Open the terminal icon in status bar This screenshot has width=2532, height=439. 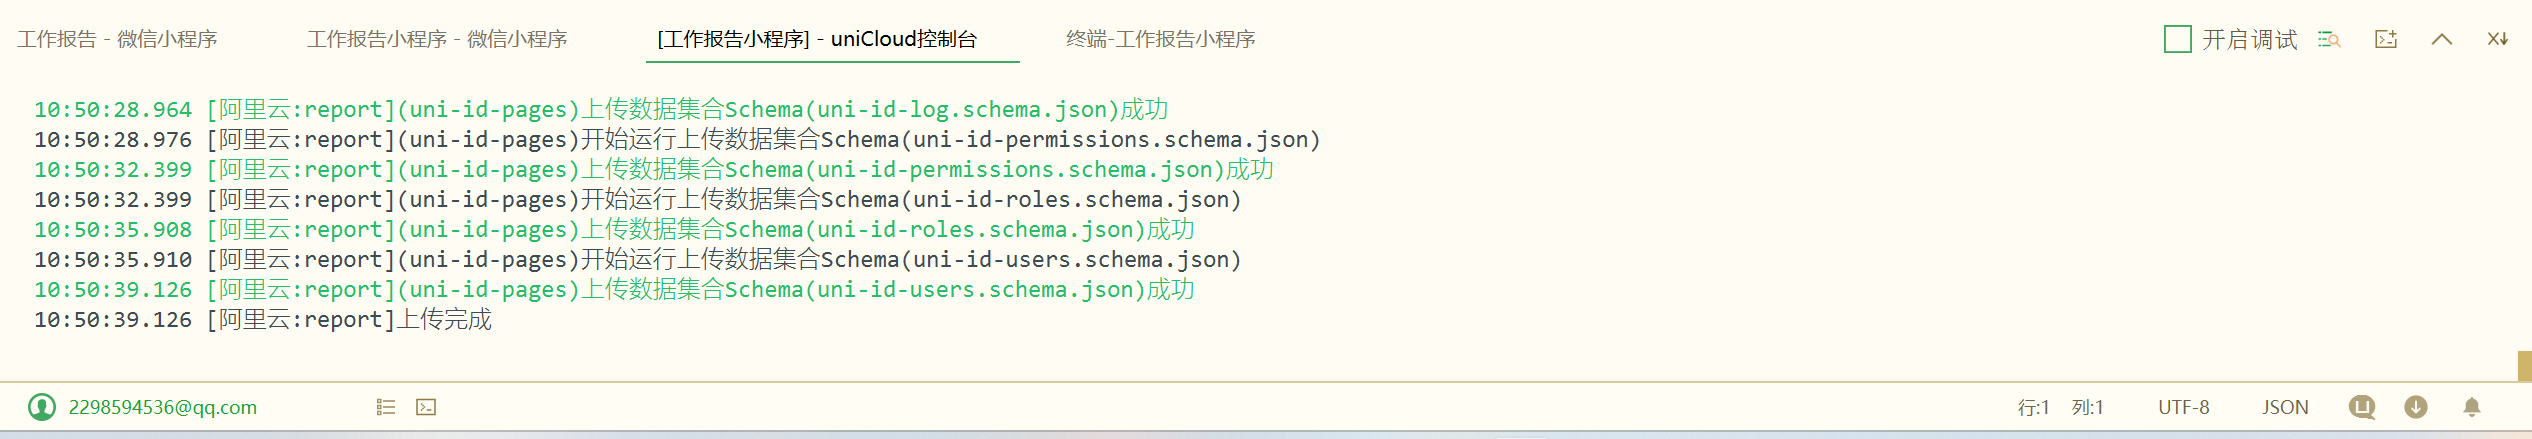coord(426,407)
